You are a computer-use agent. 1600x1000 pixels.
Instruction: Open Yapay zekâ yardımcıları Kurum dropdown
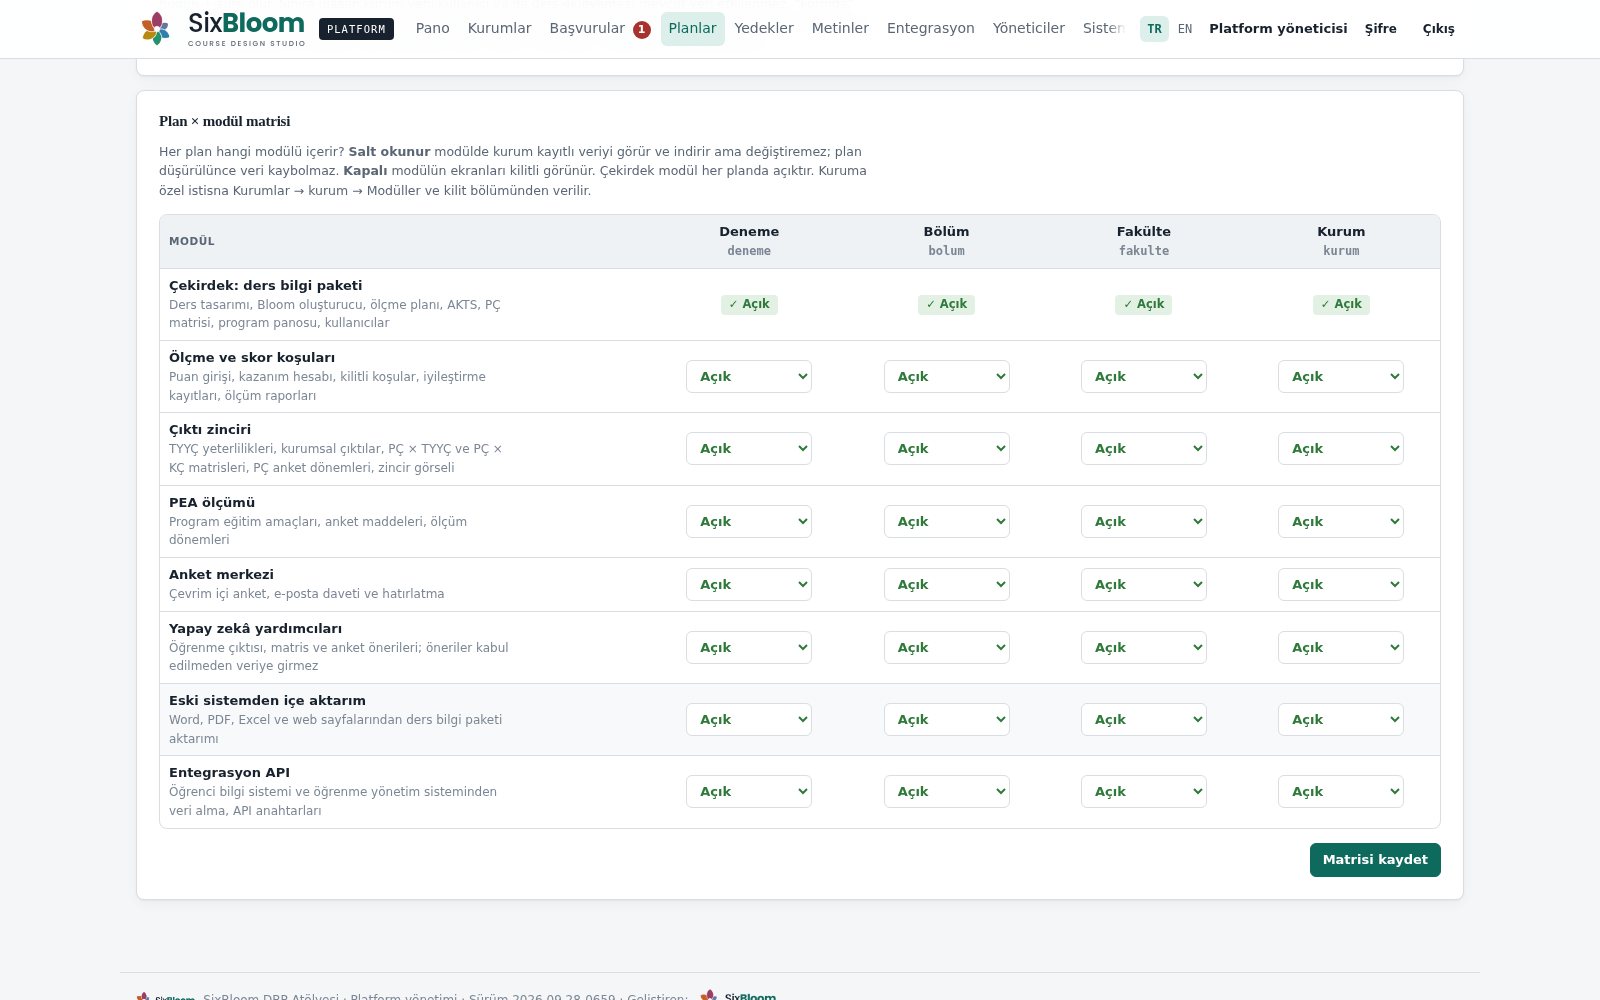pos(1341,648)
